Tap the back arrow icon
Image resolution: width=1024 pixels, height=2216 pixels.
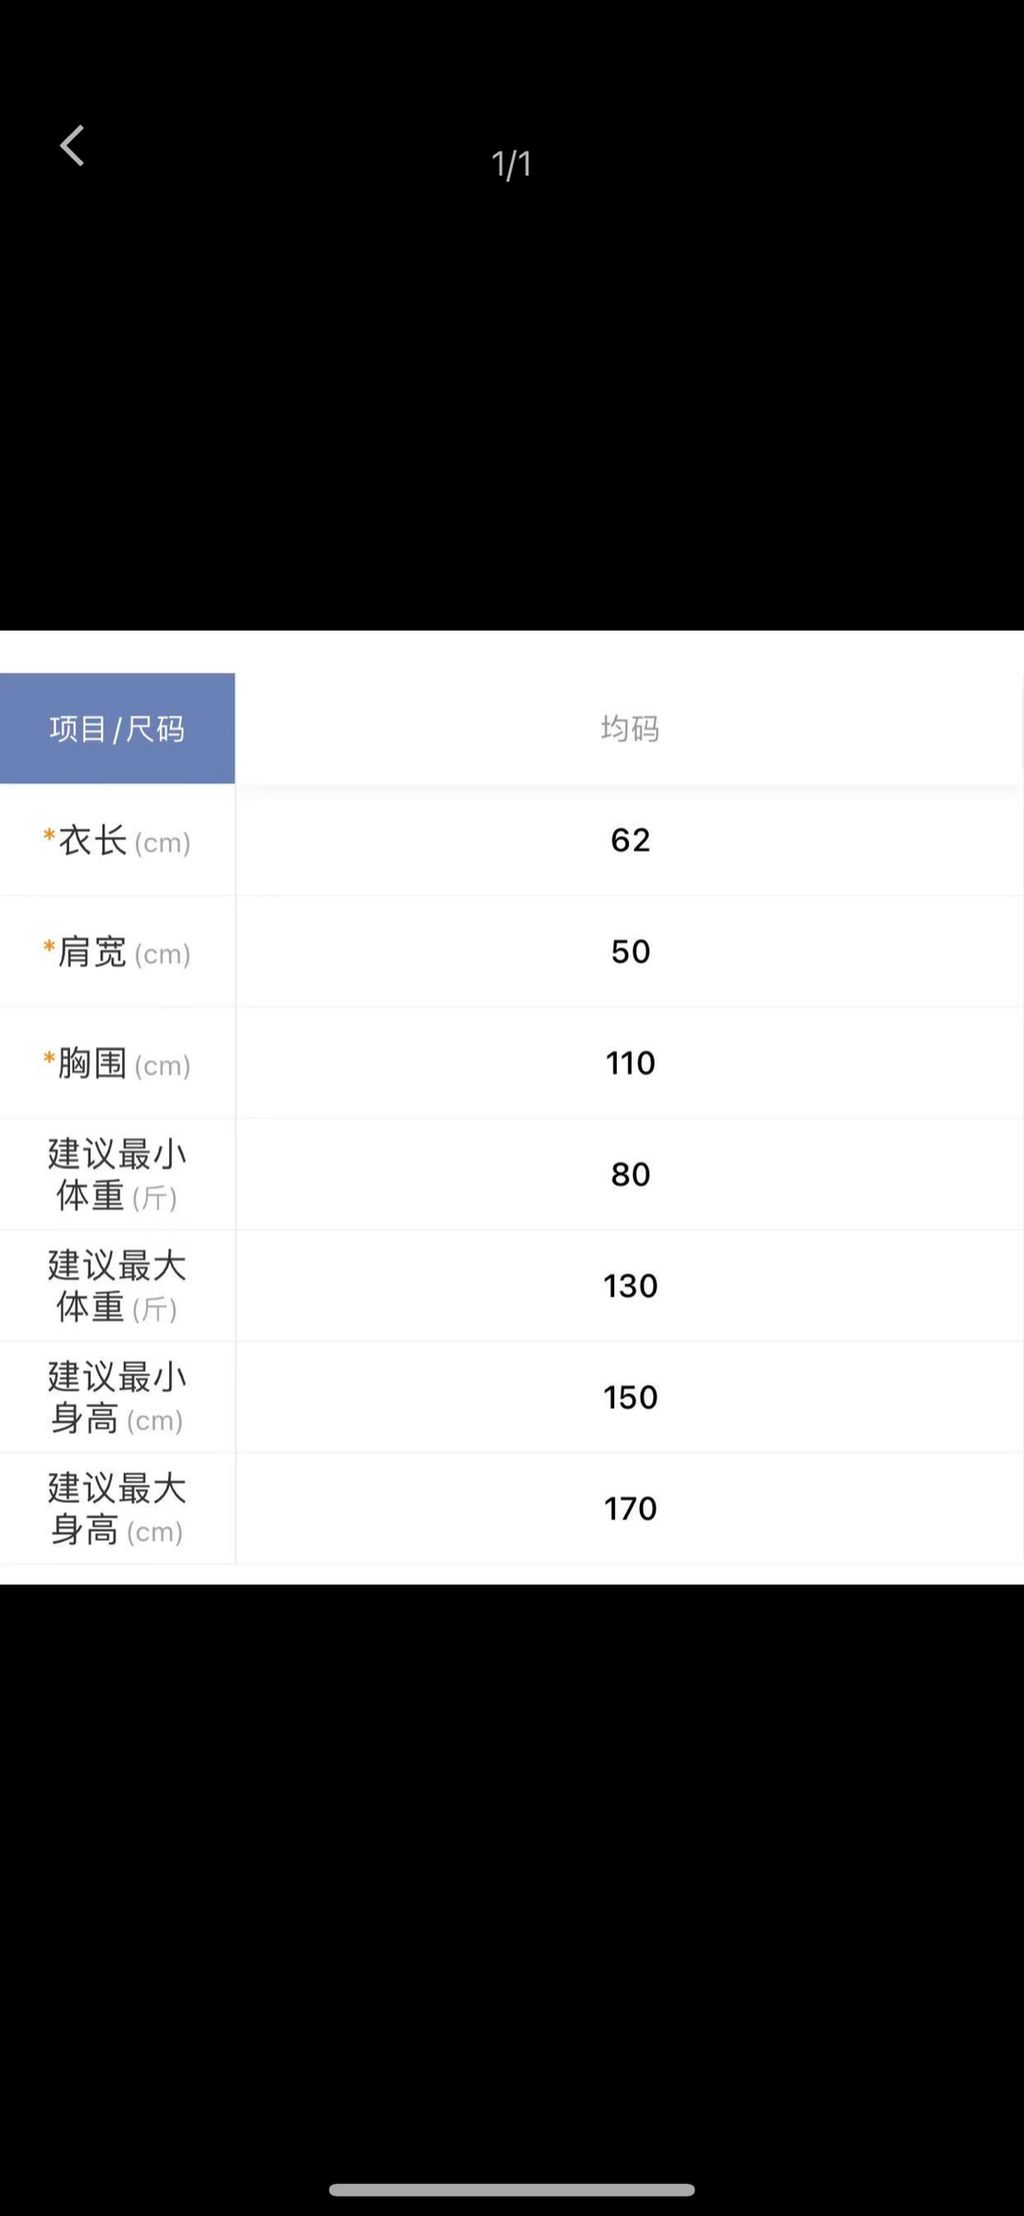tap(72, 146)
